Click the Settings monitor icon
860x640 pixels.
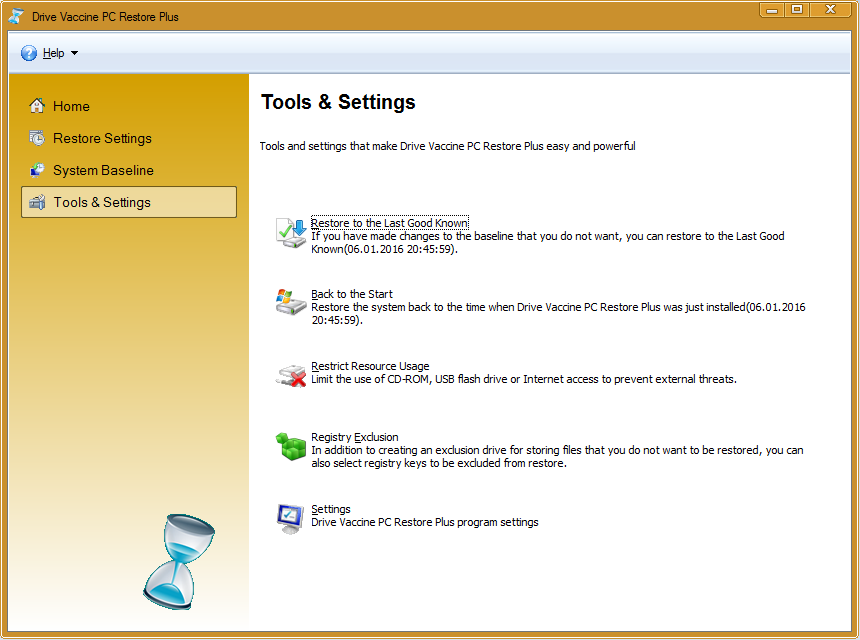(x=290, y=518)
